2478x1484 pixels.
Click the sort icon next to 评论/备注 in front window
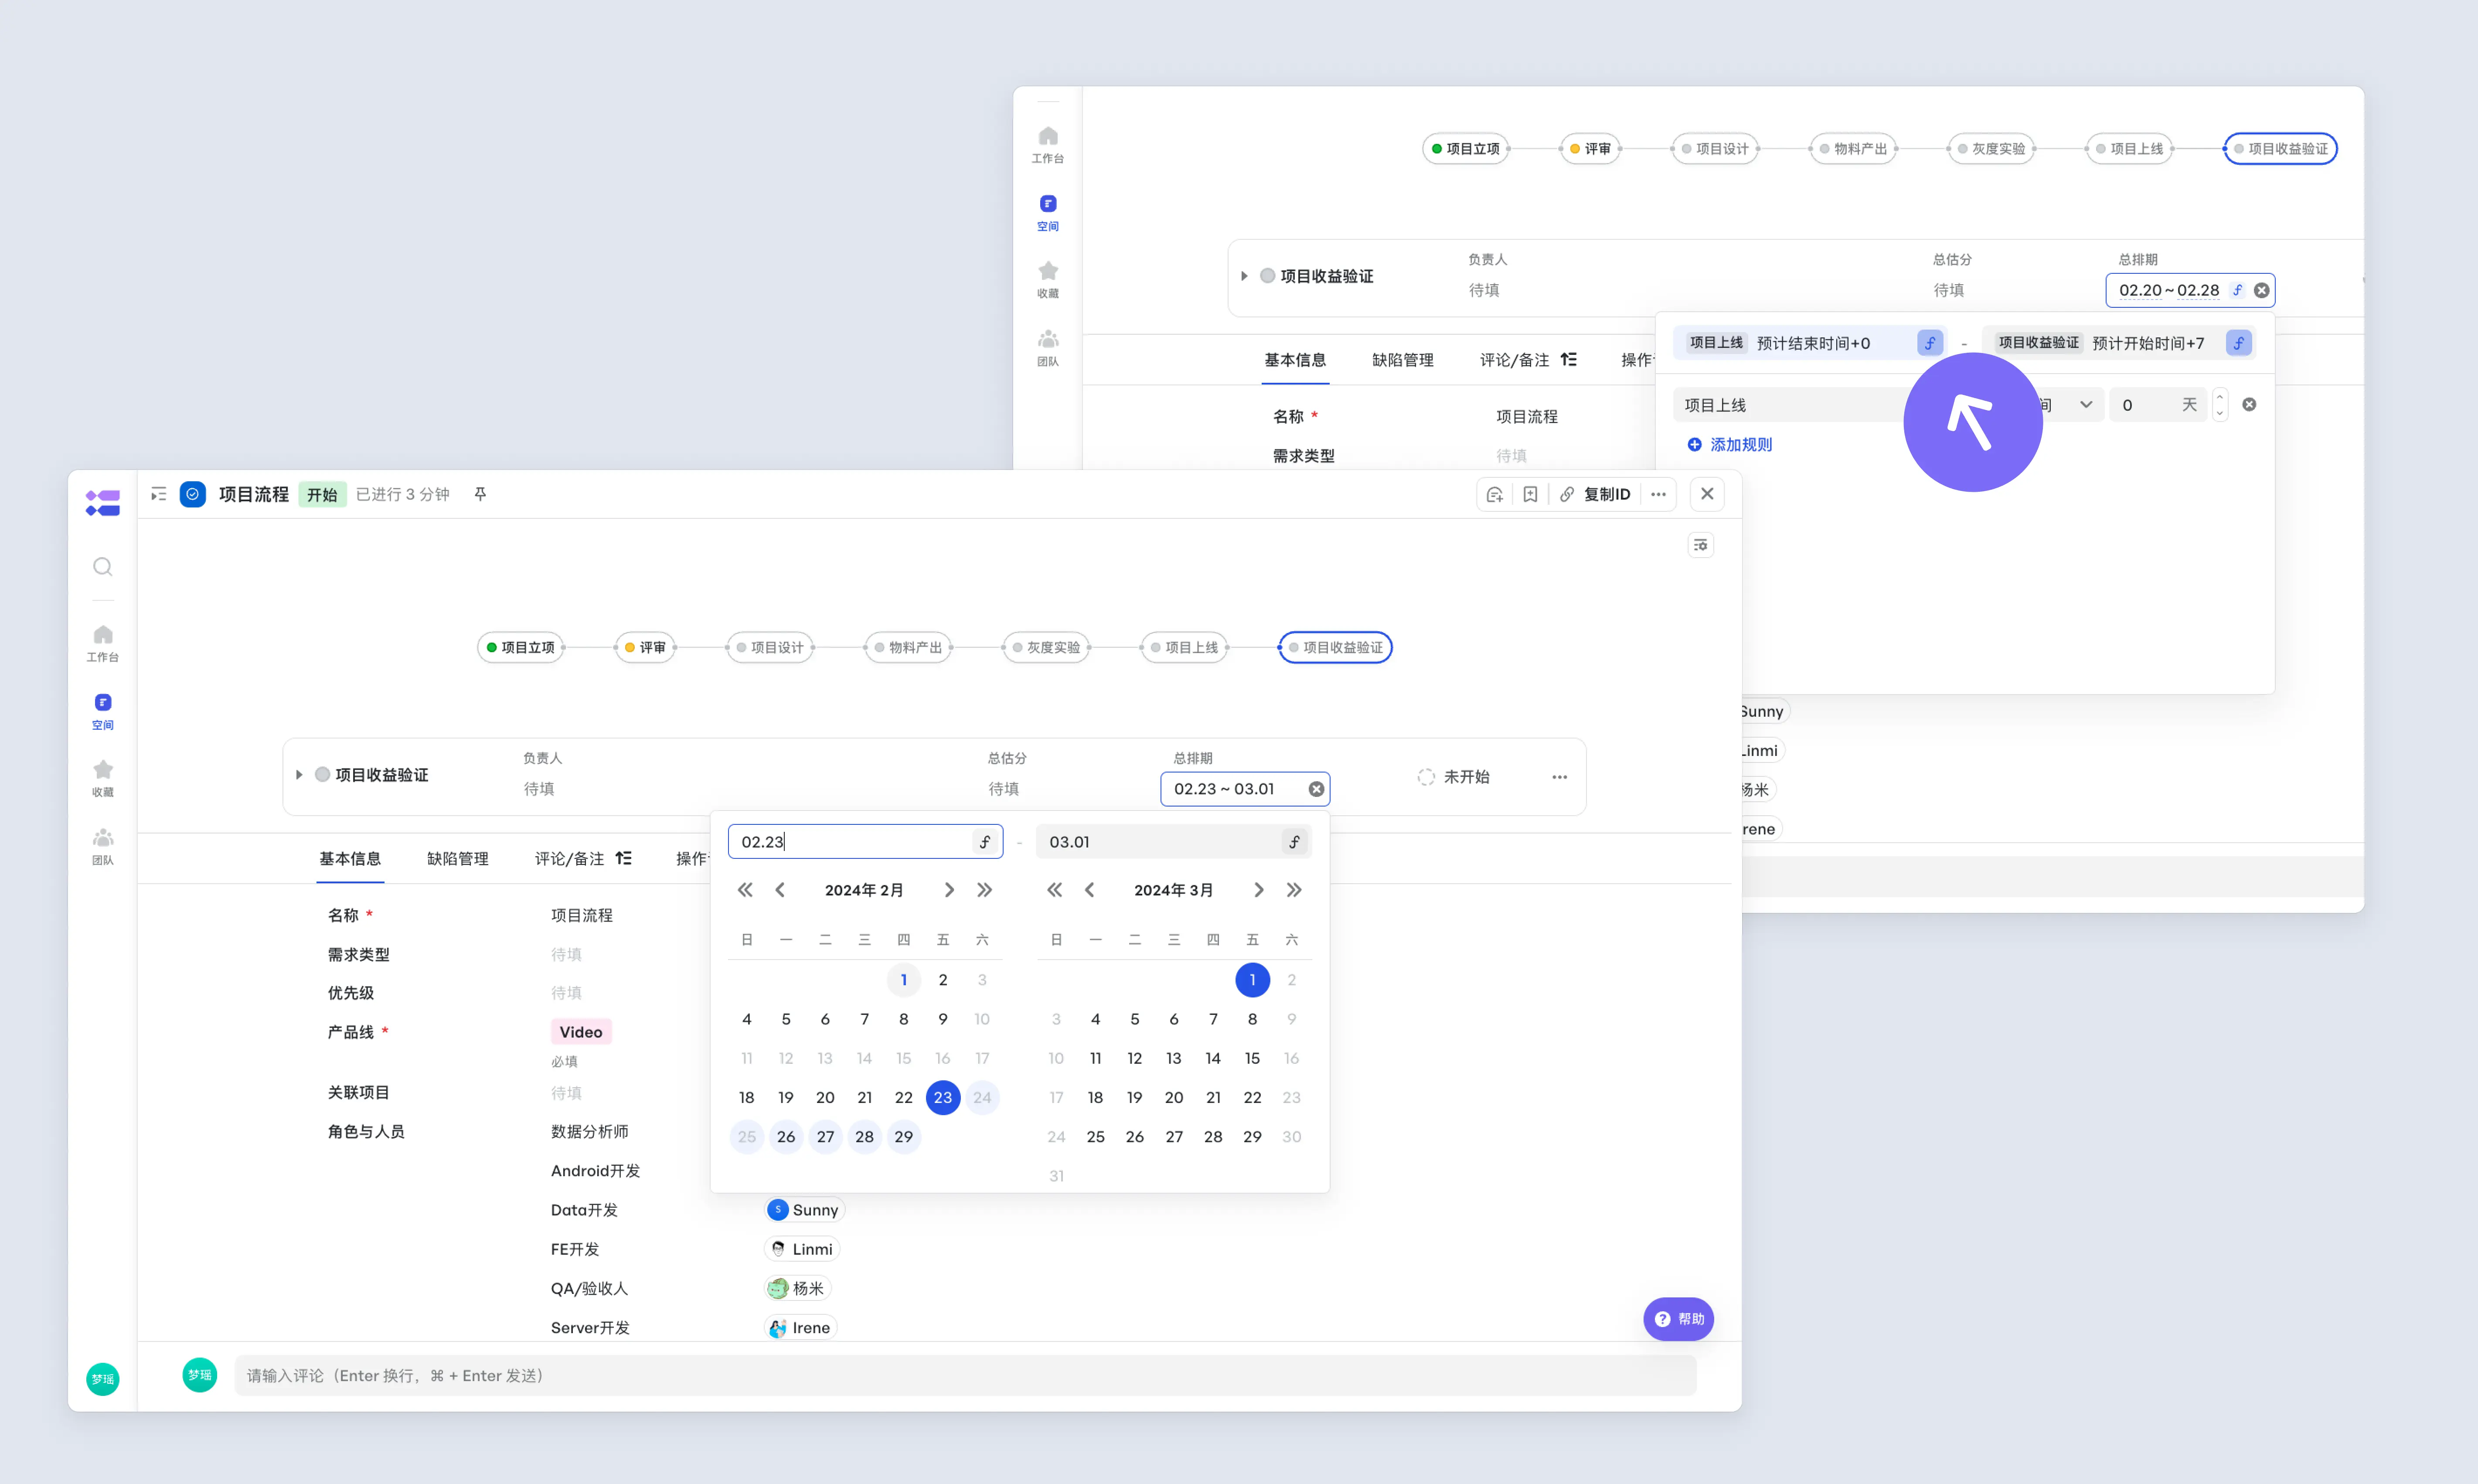coord(623,858)
